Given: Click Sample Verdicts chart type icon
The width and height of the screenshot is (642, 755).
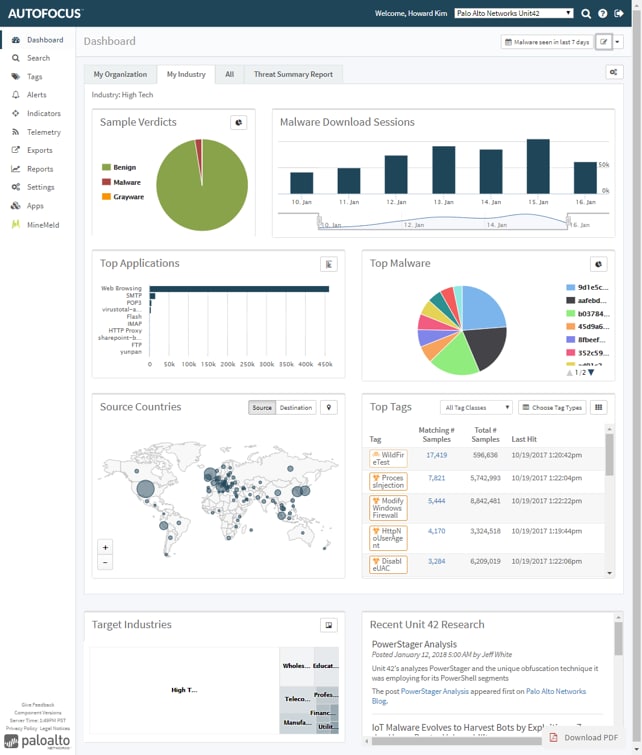Looking at the screenshot, I should point(238,123).
